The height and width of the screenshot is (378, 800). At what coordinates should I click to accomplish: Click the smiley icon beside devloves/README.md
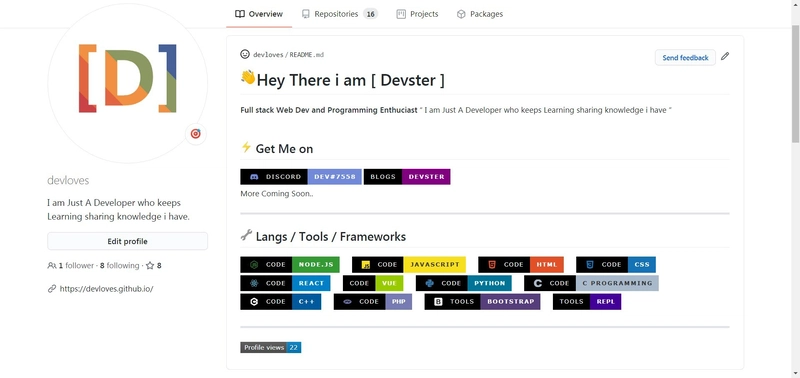(x=245, y=54)
